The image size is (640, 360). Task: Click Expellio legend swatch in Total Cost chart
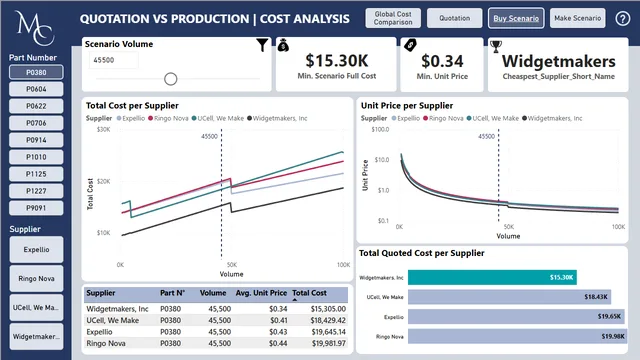click(119, 118)
